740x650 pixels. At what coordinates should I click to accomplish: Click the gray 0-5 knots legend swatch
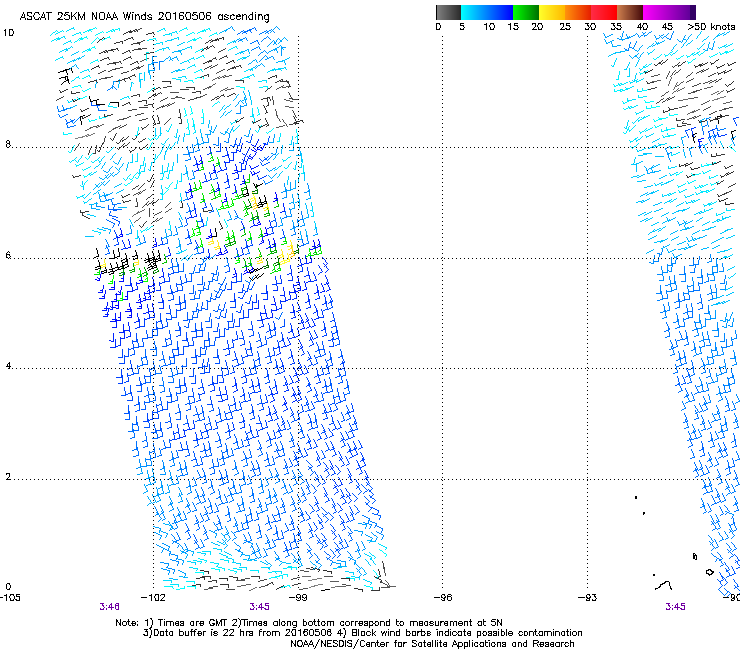(x=448, y=12)
